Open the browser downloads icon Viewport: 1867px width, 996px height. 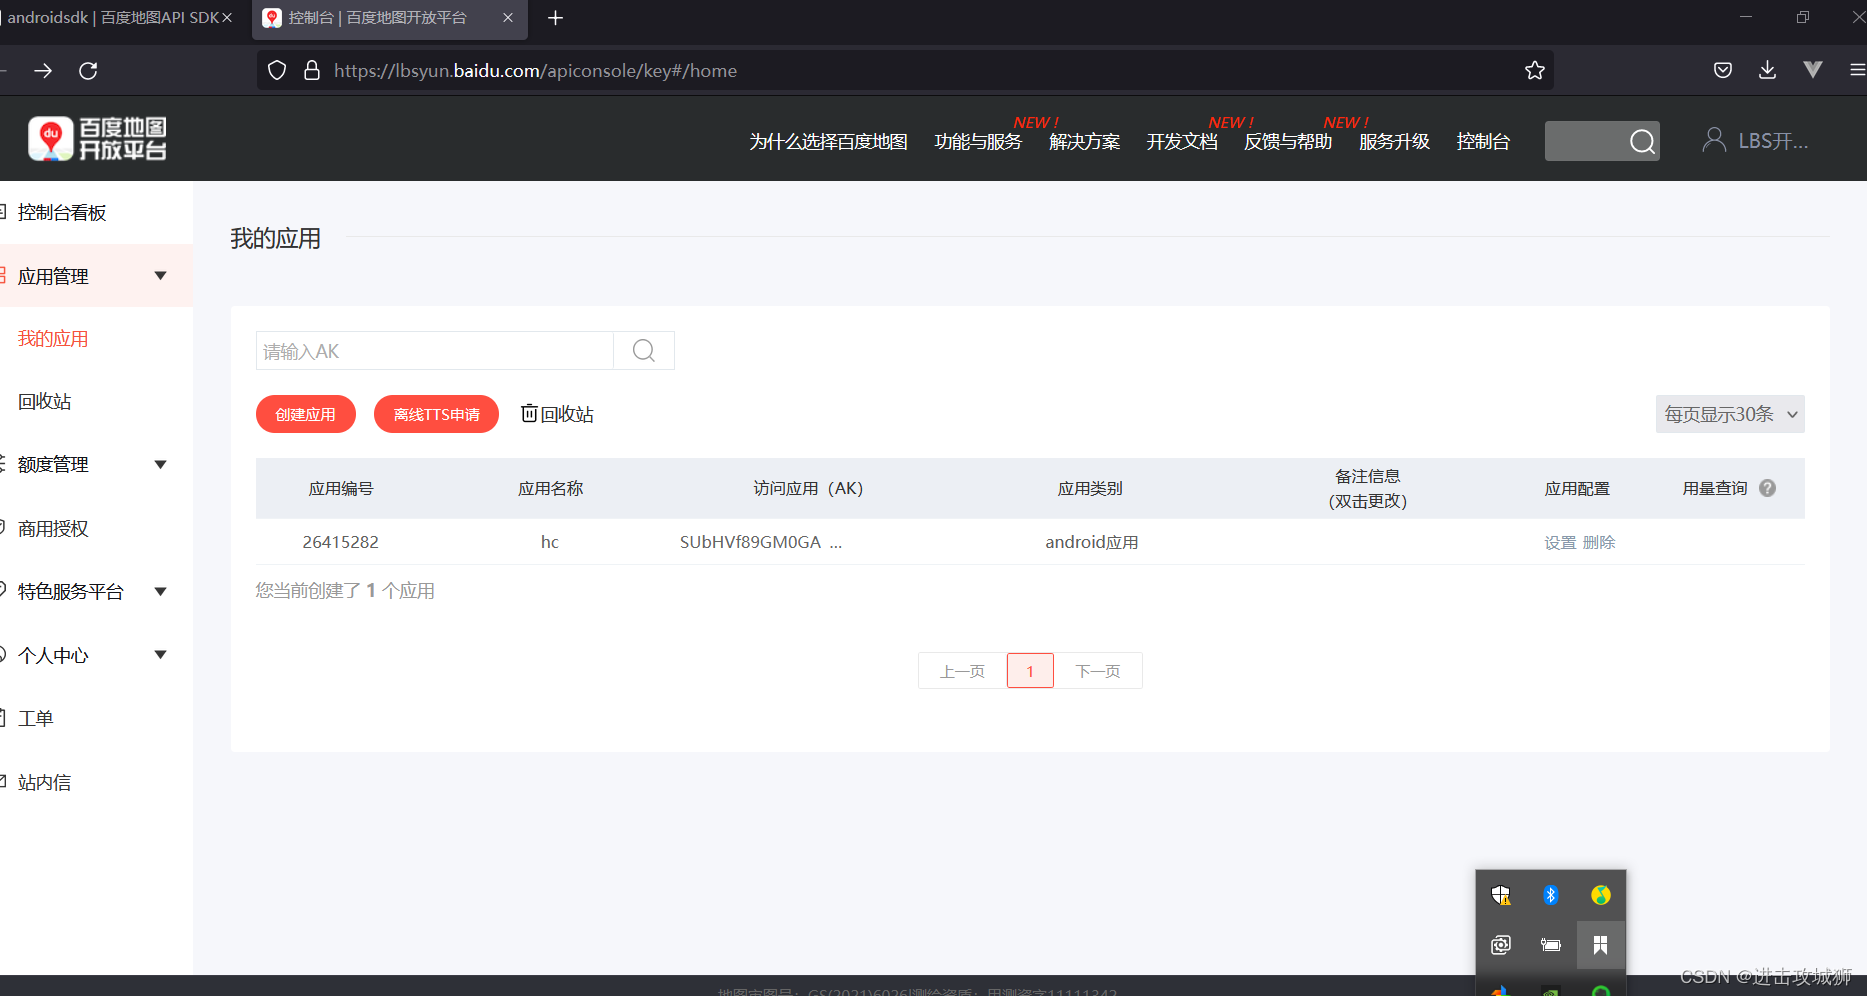[1767, 70]
